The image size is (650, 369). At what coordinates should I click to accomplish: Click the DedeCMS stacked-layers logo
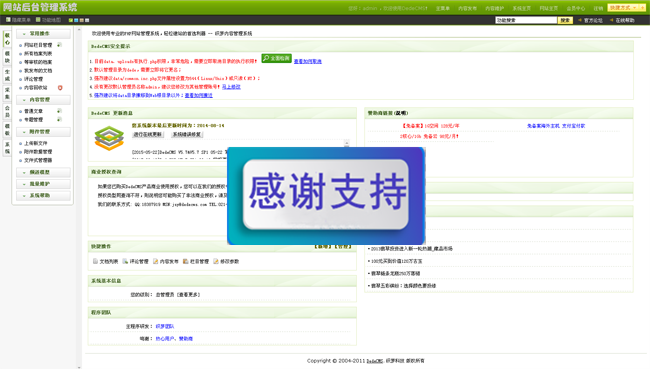109,138
